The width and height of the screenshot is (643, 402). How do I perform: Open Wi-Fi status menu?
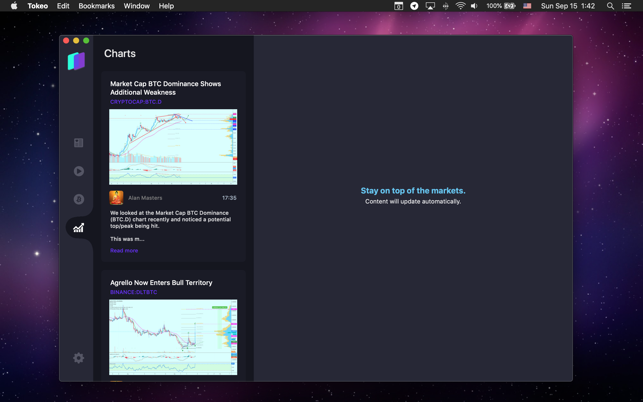pyautogui.click(x=461, y=6)
